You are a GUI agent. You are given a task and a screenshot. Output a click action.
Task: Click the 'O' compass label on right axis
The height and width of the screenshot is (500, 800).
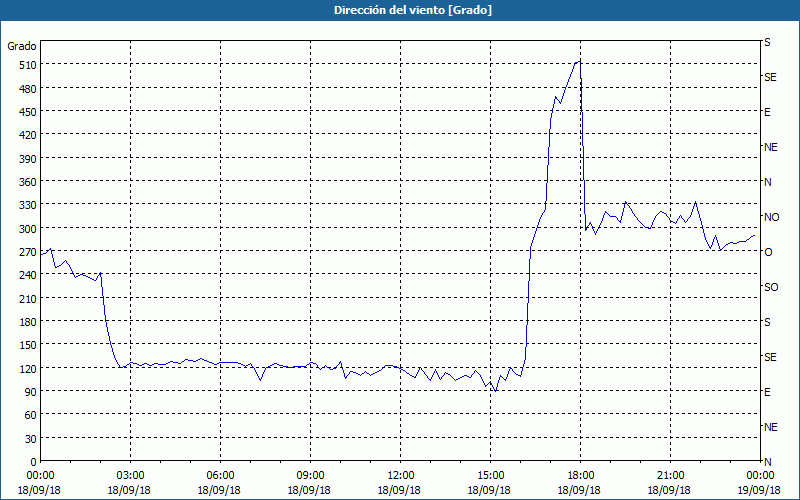pyautogui.click(x=768, y=252)
